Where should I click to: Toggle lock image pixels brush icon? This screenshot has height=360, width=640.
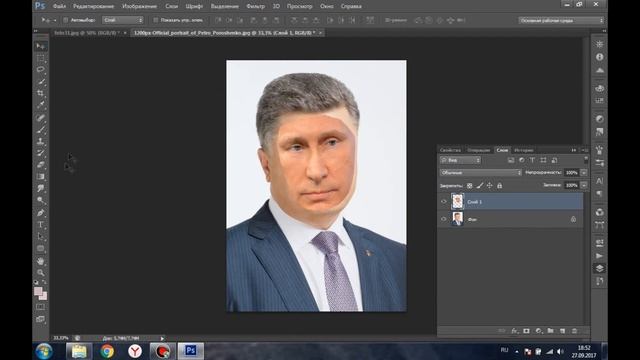[480, 186]
